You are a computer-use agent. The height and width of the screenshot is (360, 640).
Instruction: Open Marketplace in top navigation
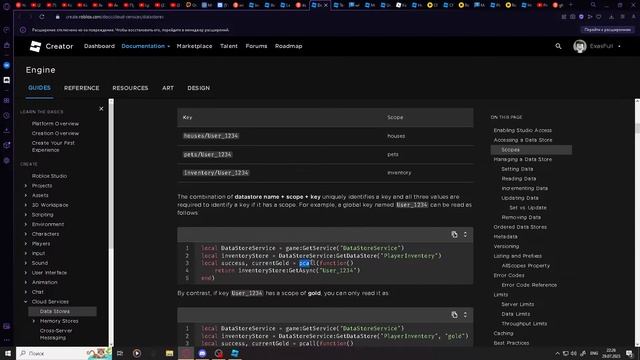click(x=194, y=46)
